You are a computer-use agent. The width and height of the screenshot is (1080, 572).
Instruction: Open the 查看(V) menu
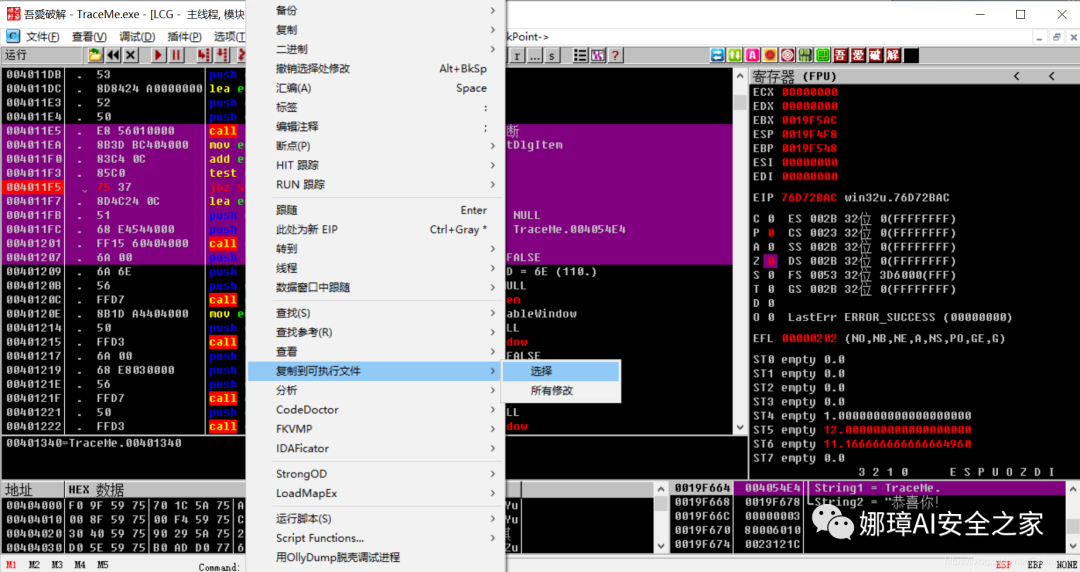point(89,37)
